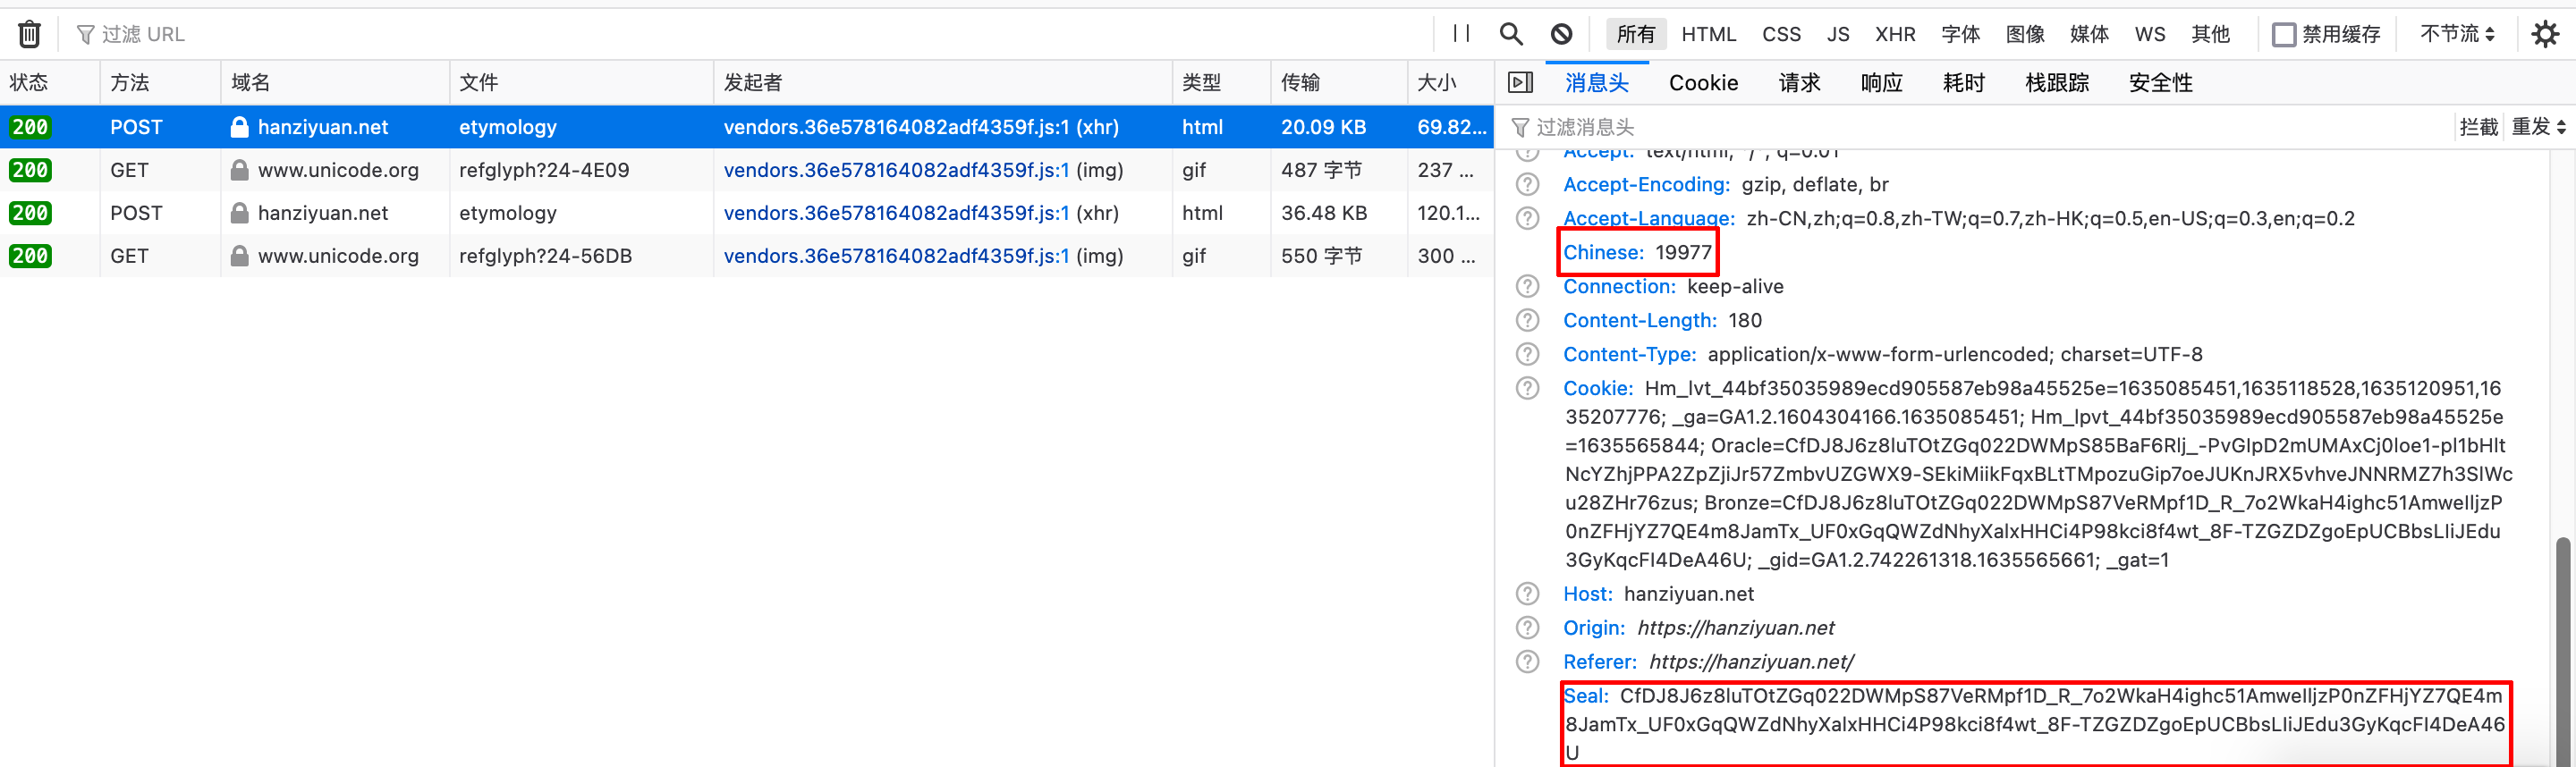The width and height of the screenshot is (2576, 767).
Task: Click lock icon of refglyph?24-56DB row
Action: (239, 256)
